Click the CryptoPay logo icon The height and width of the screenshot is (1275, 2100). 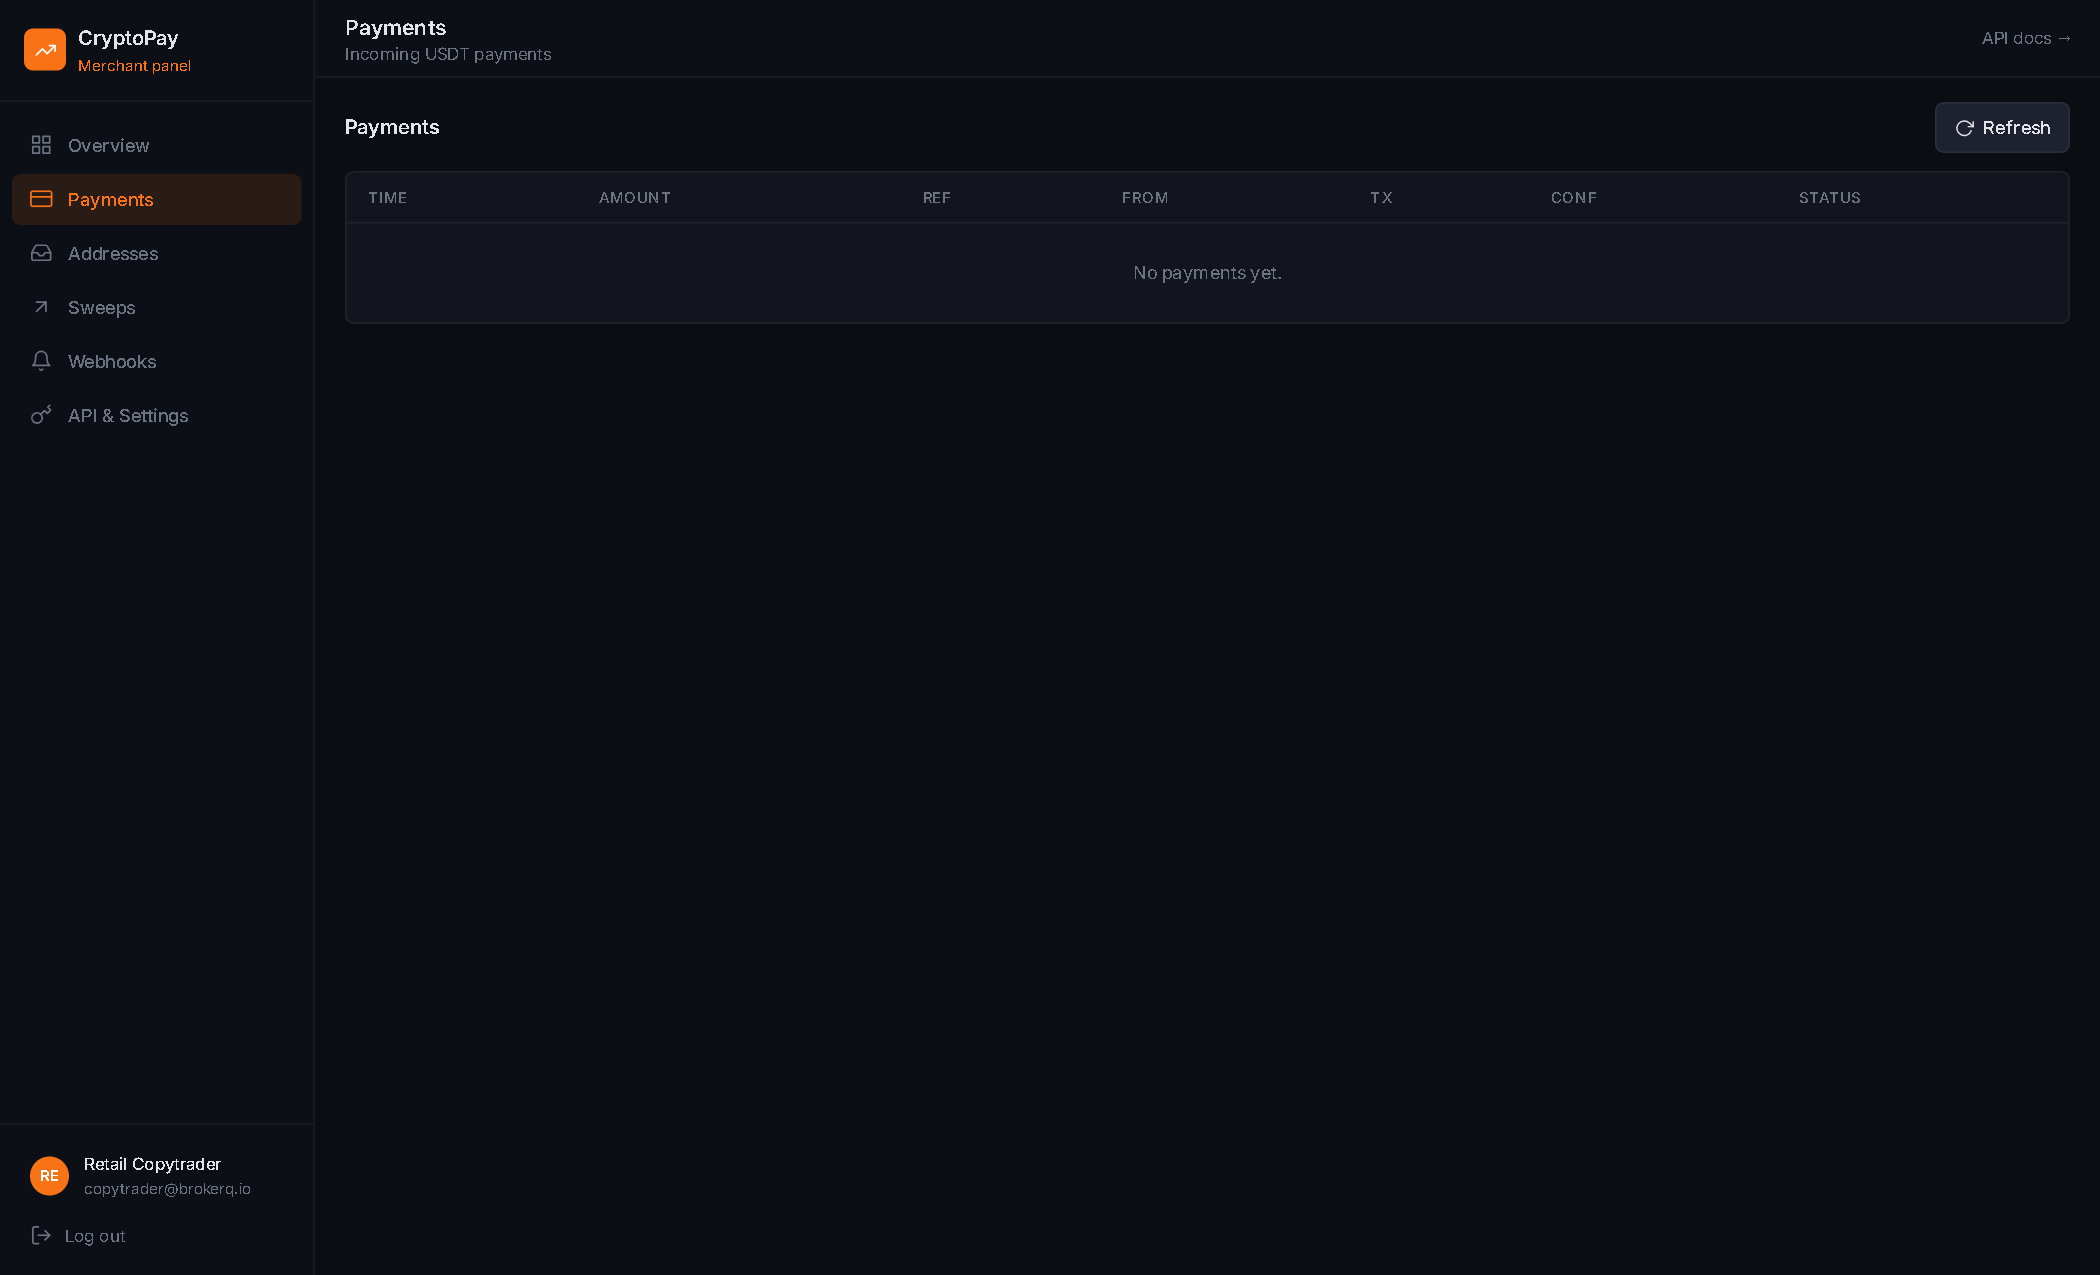point(45,49)
